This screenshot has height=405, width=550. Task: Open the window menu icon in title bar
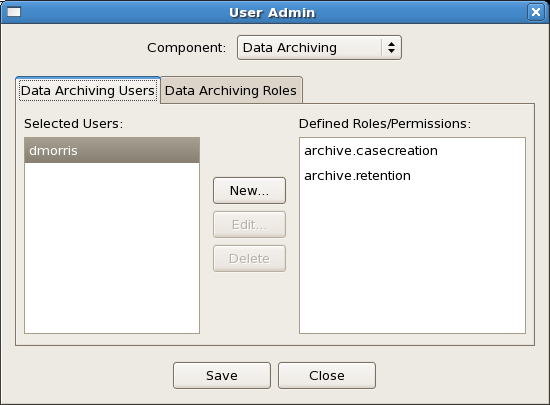(x=14, y=12)
